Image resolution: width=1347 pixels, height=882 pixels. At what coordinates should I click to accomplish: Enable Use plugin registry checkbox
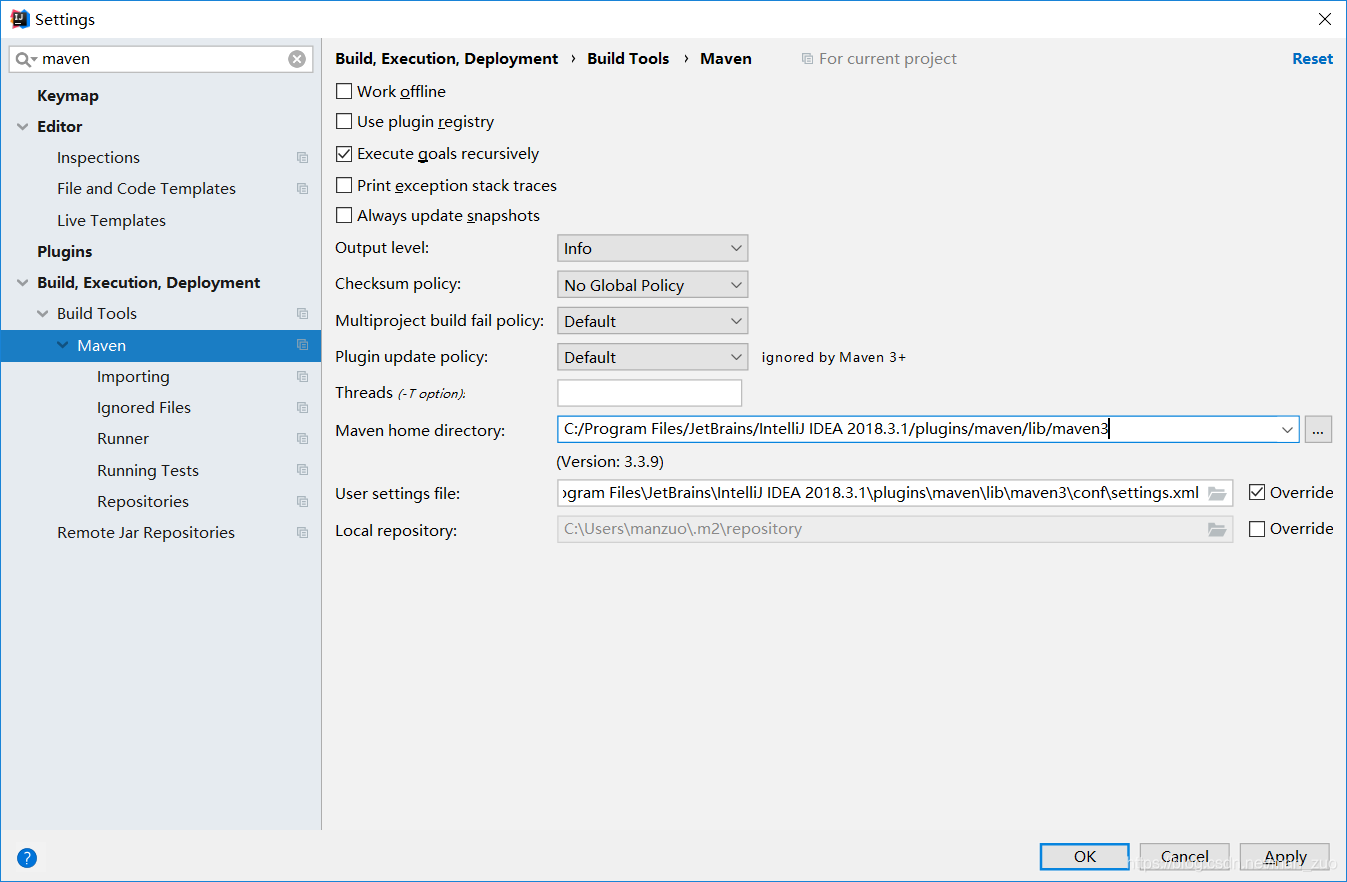point(344,122)
